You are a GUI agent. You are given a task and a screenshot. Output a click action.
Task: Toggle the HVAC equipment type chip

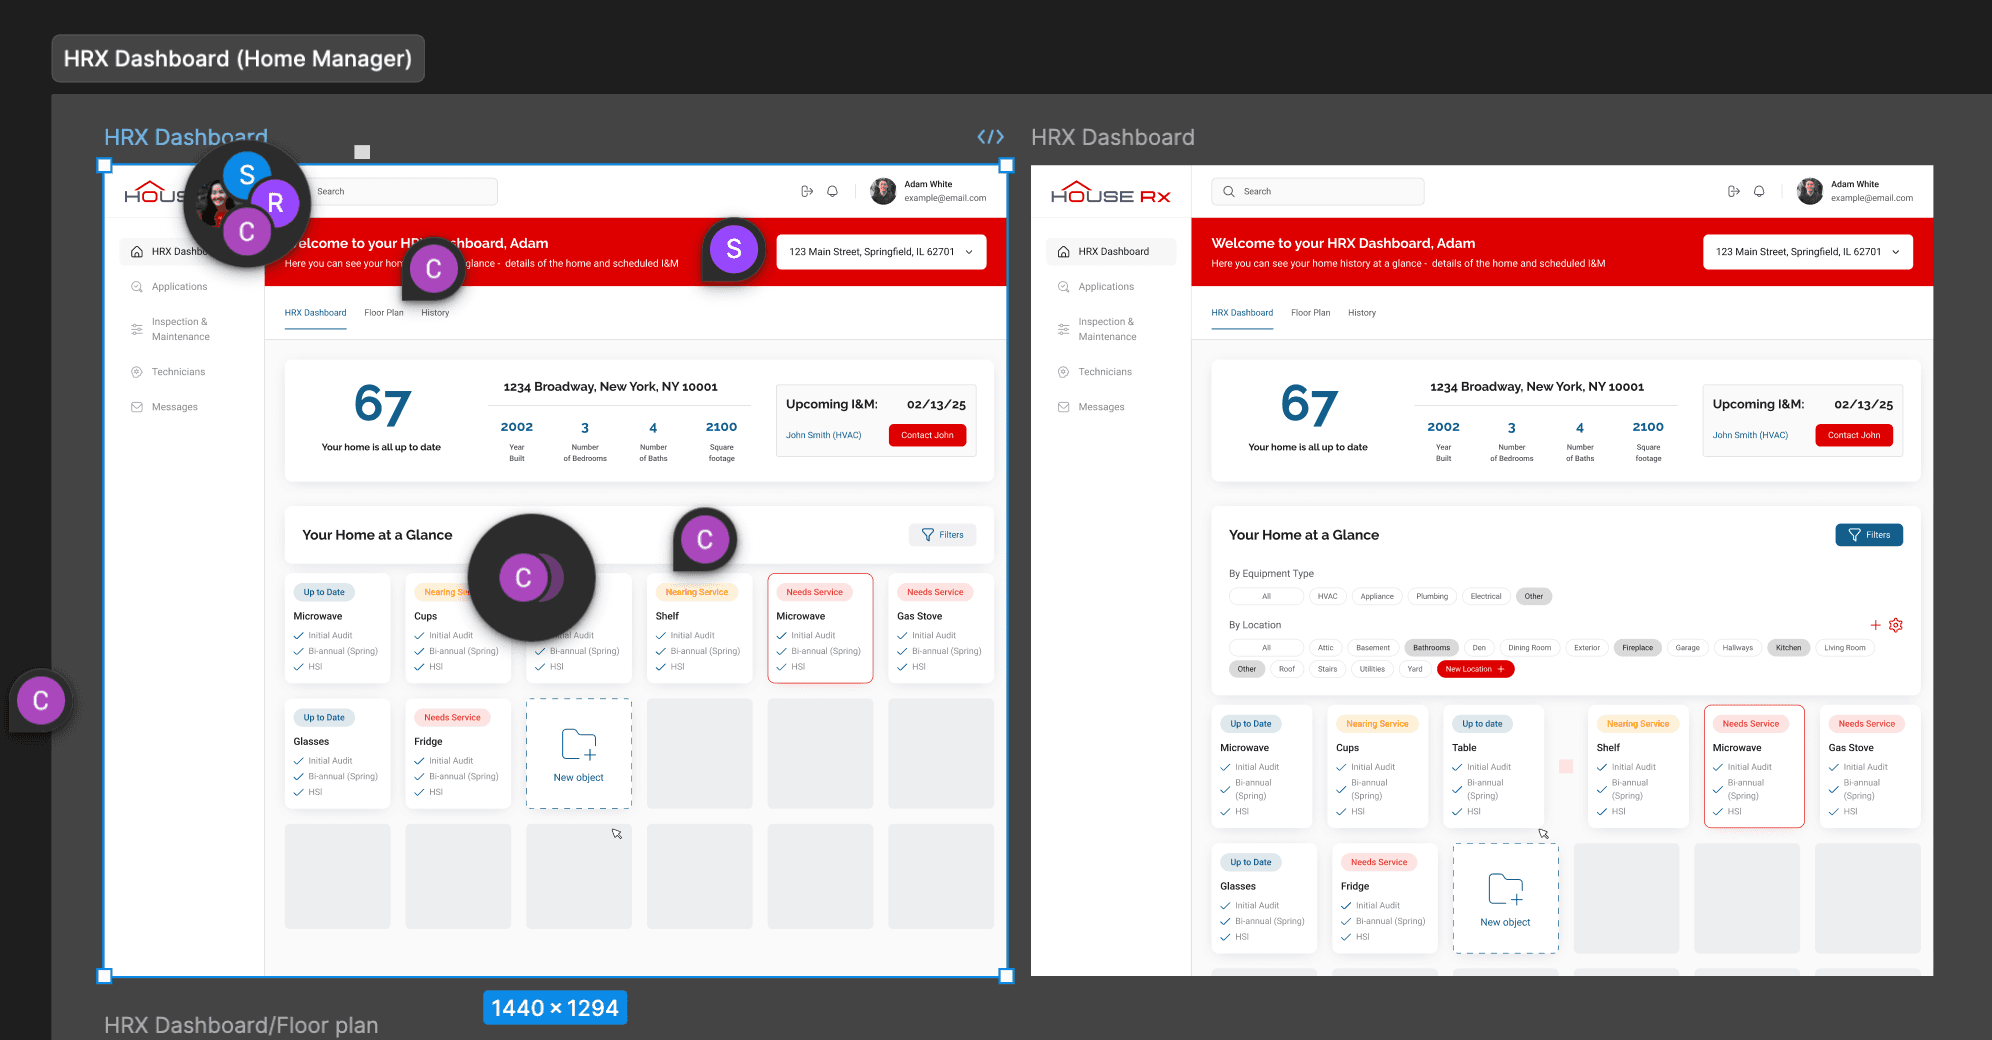tap(1327, 596)
